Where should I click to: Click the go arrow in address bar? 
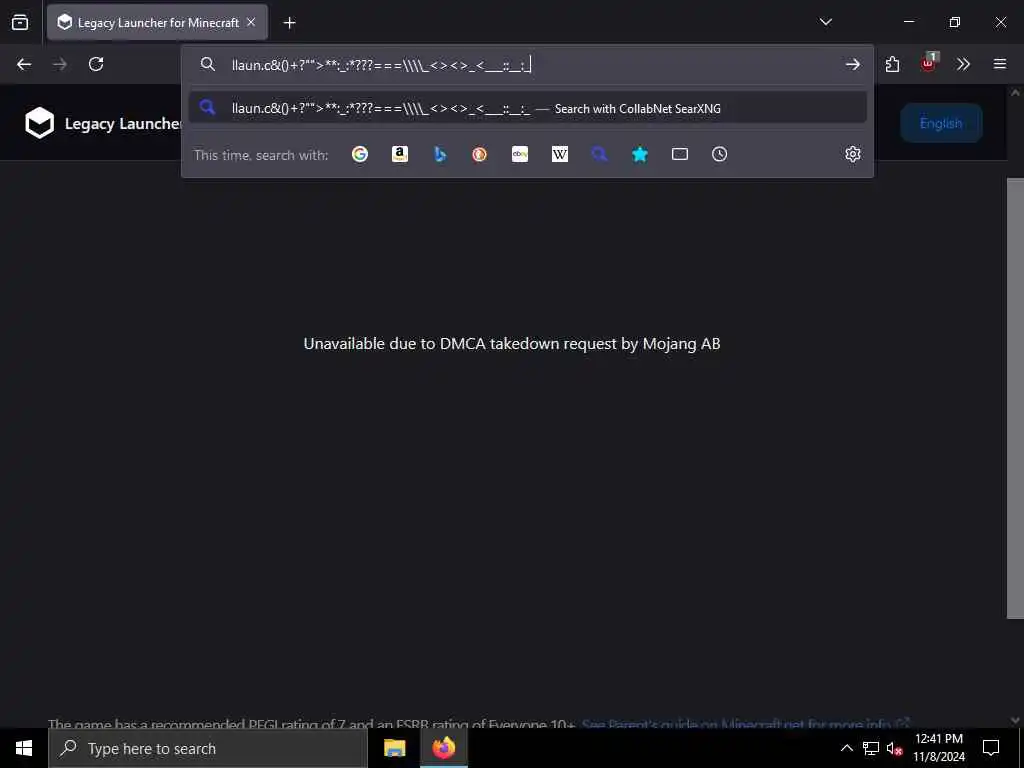pos(852,64)
